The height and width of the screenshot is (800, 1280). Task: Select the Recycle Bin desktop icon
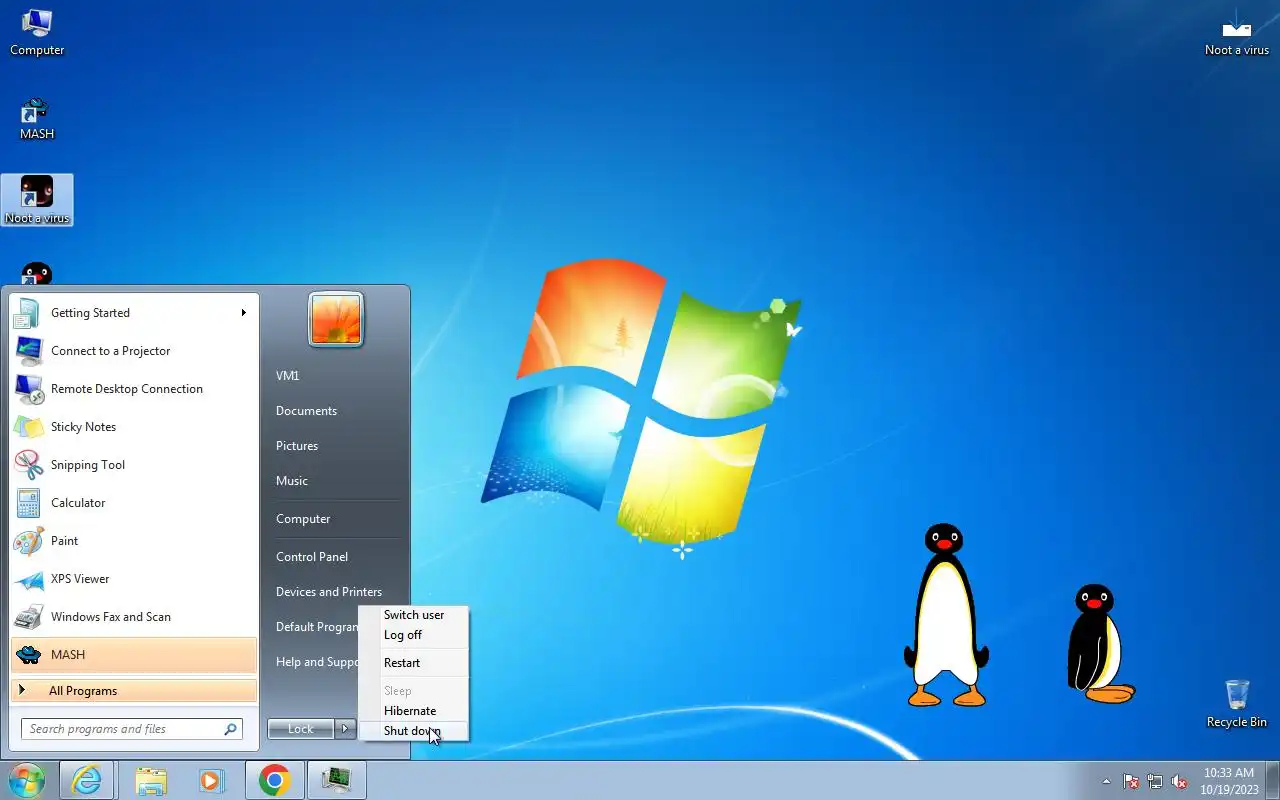[x=1237, y=703]
